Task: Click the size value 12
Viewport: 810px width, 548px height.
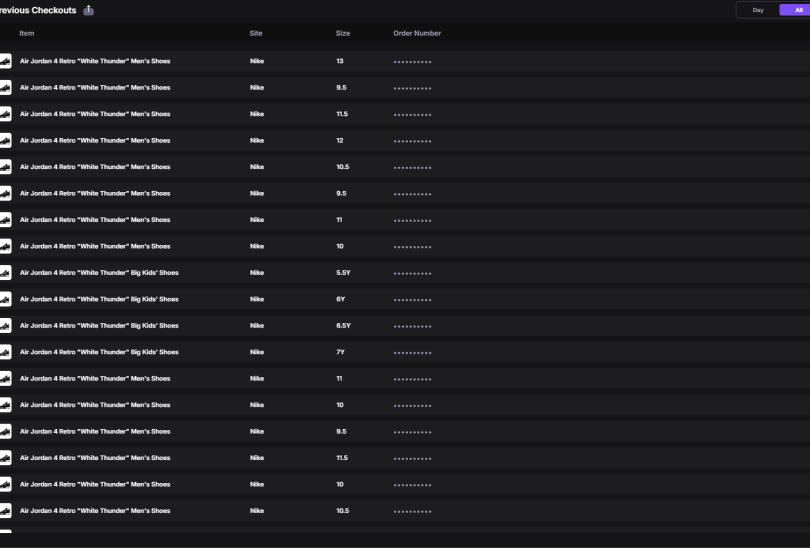Action: pyautogui.click(x=339, y=140)
